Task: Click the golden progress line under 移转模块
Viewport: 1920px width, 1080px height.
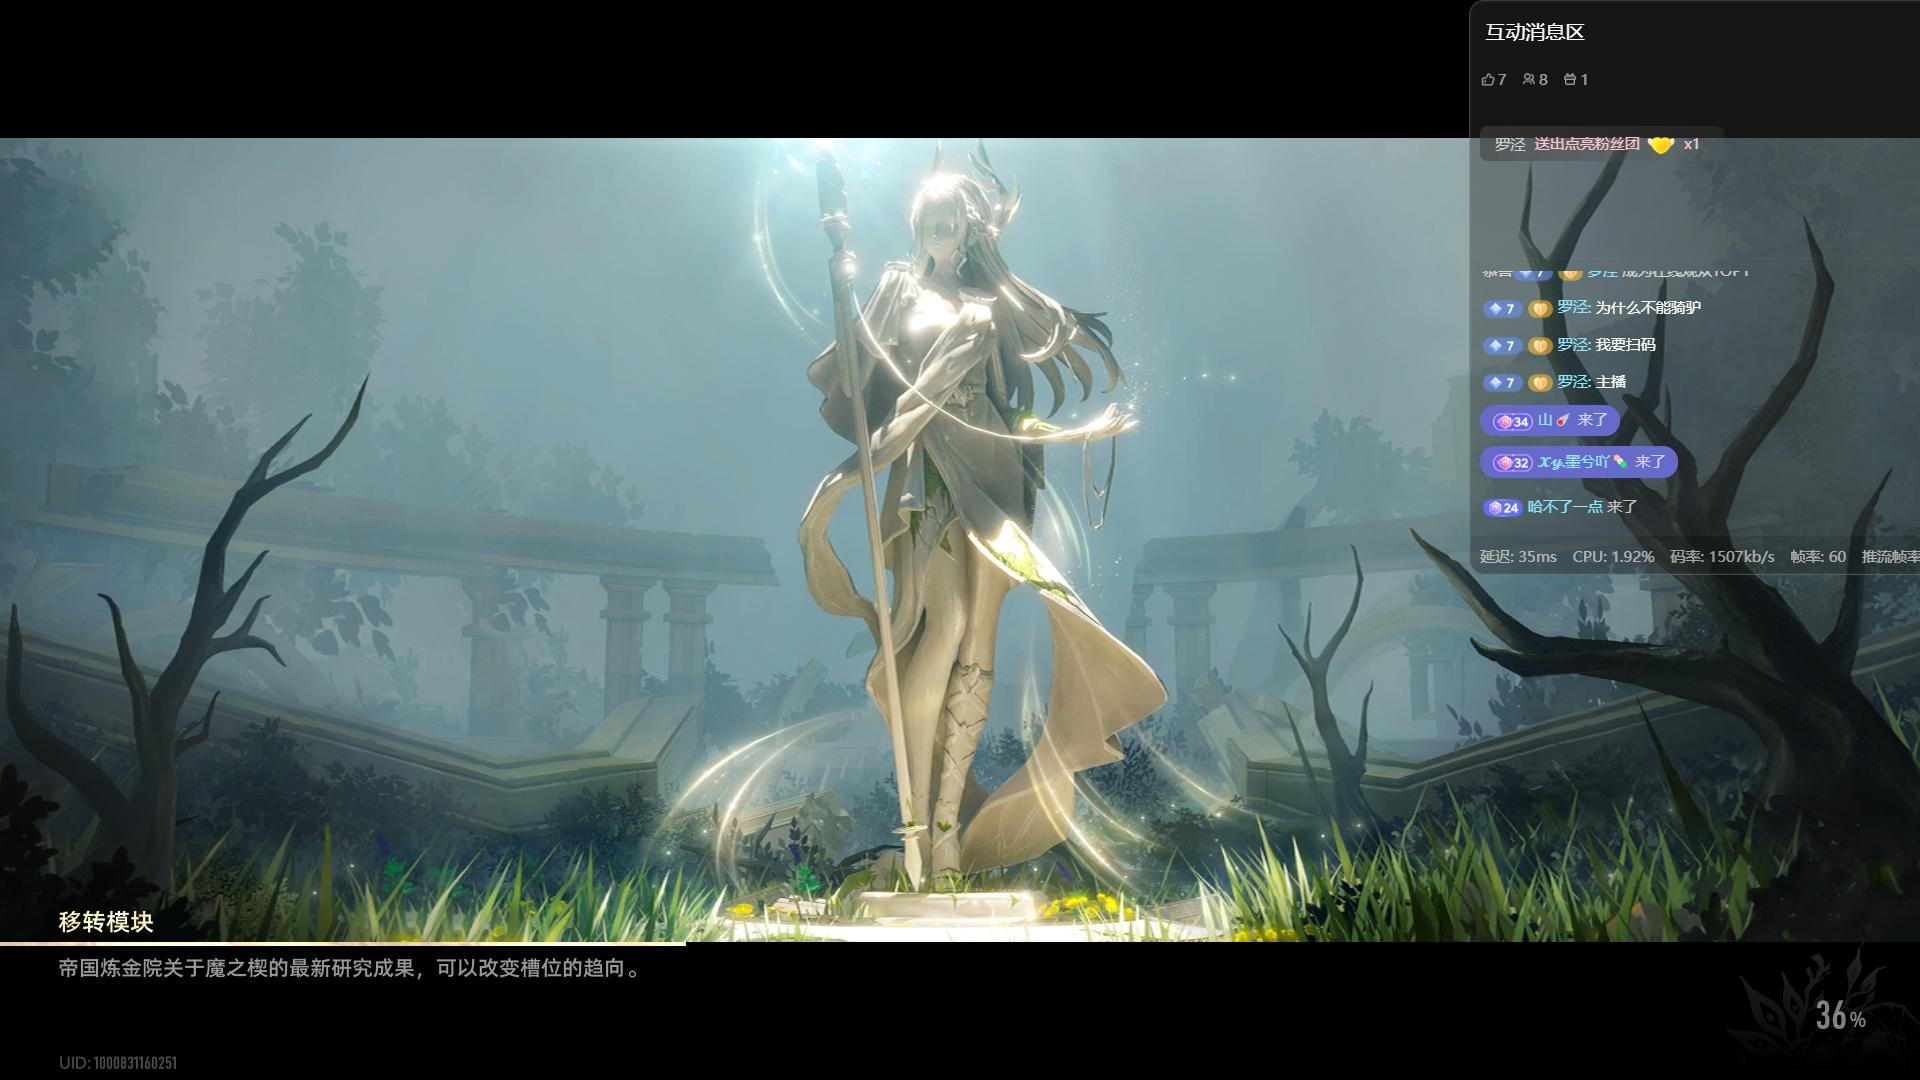Action: tap(342, 942)
